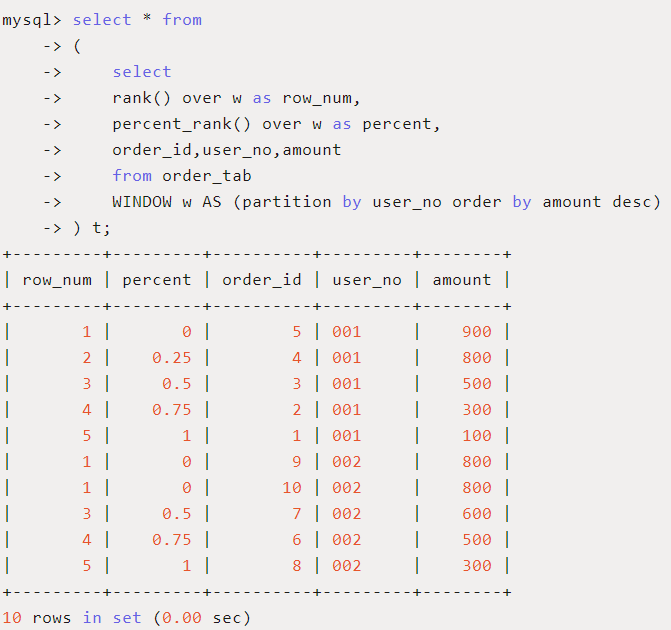This screenshot has height=630, width=671.
Task: Click percent '0.5' in order_id 7 row
Action: coord(176,514)
